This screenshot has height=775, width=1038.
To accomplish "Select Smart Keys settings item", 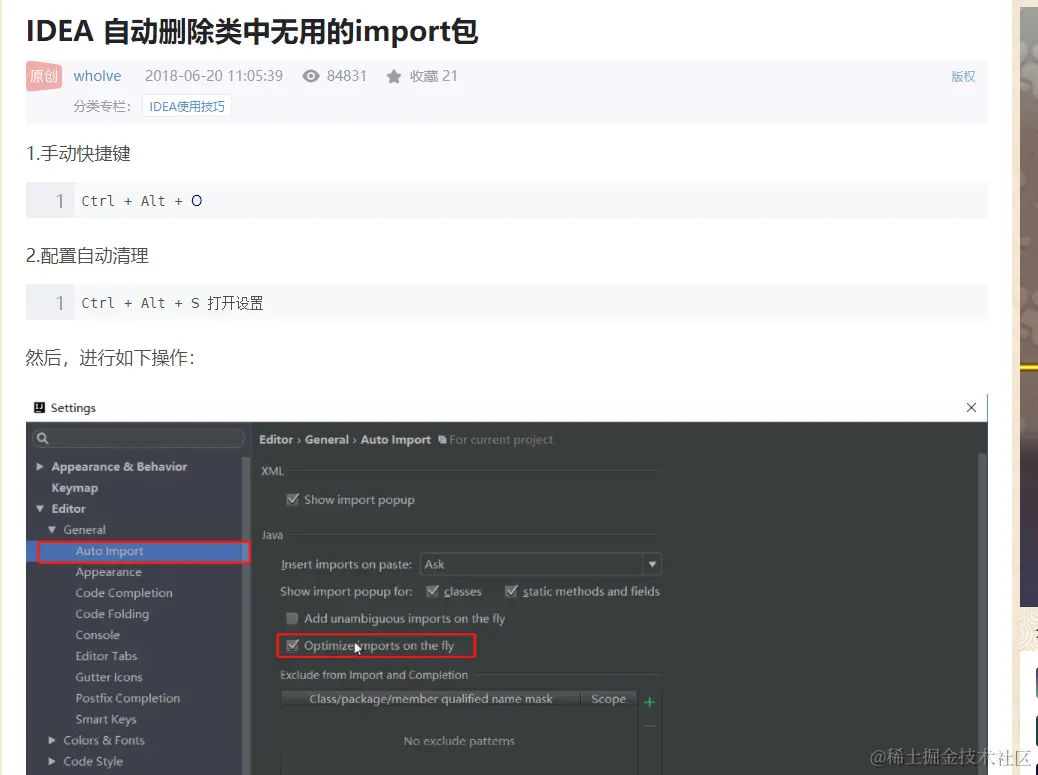I will 106,719.
